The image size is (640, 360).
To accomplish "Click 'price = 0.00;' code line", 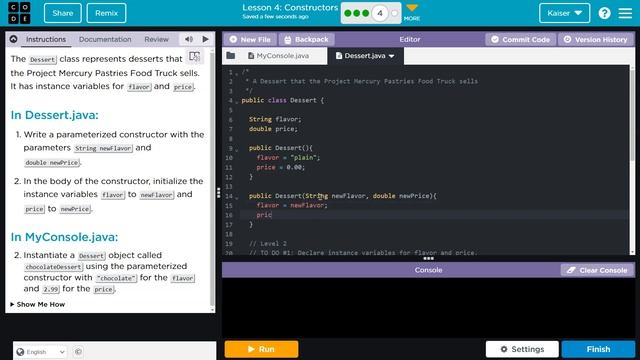I will point(280,167).
